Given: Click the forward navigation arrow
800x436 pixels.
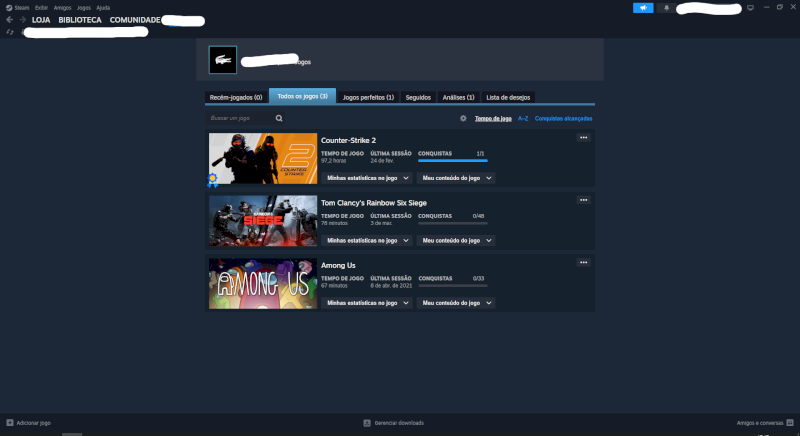Looking at the screenshot, I should pos(22,19).
